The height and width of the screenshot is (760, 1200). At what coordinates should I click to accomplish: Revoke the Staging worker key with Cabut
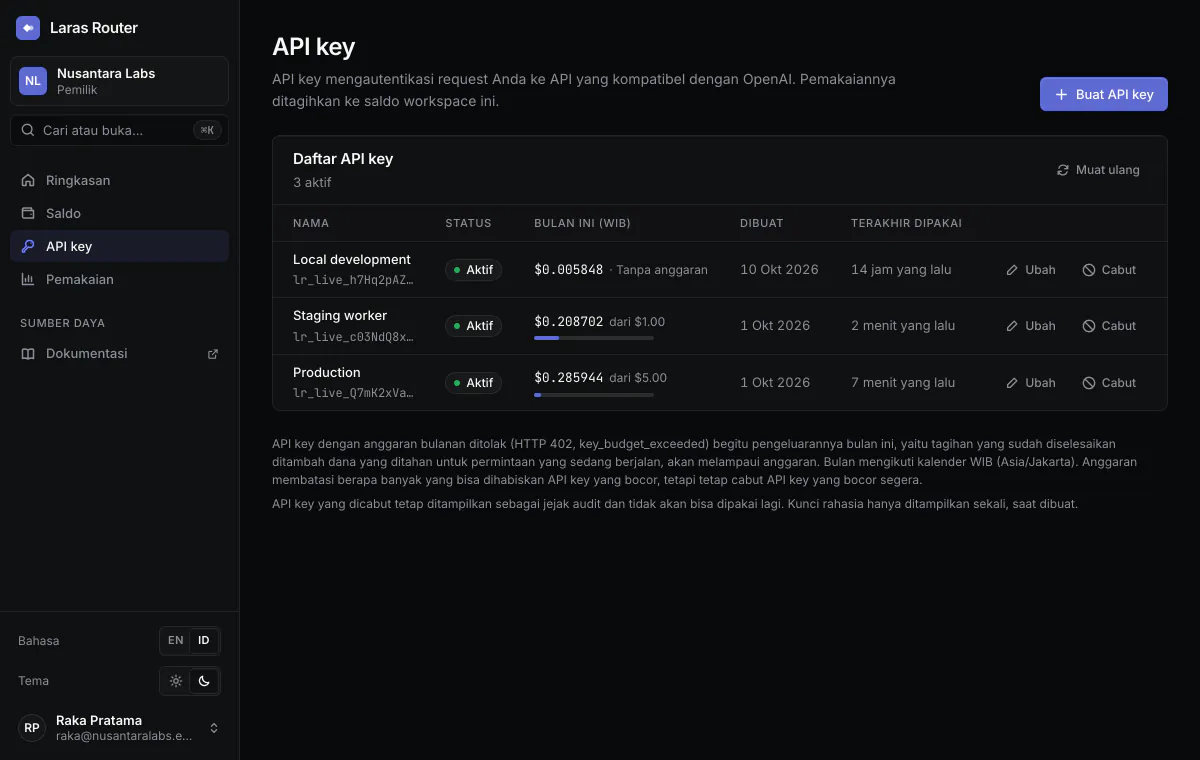coord(1109,325)
